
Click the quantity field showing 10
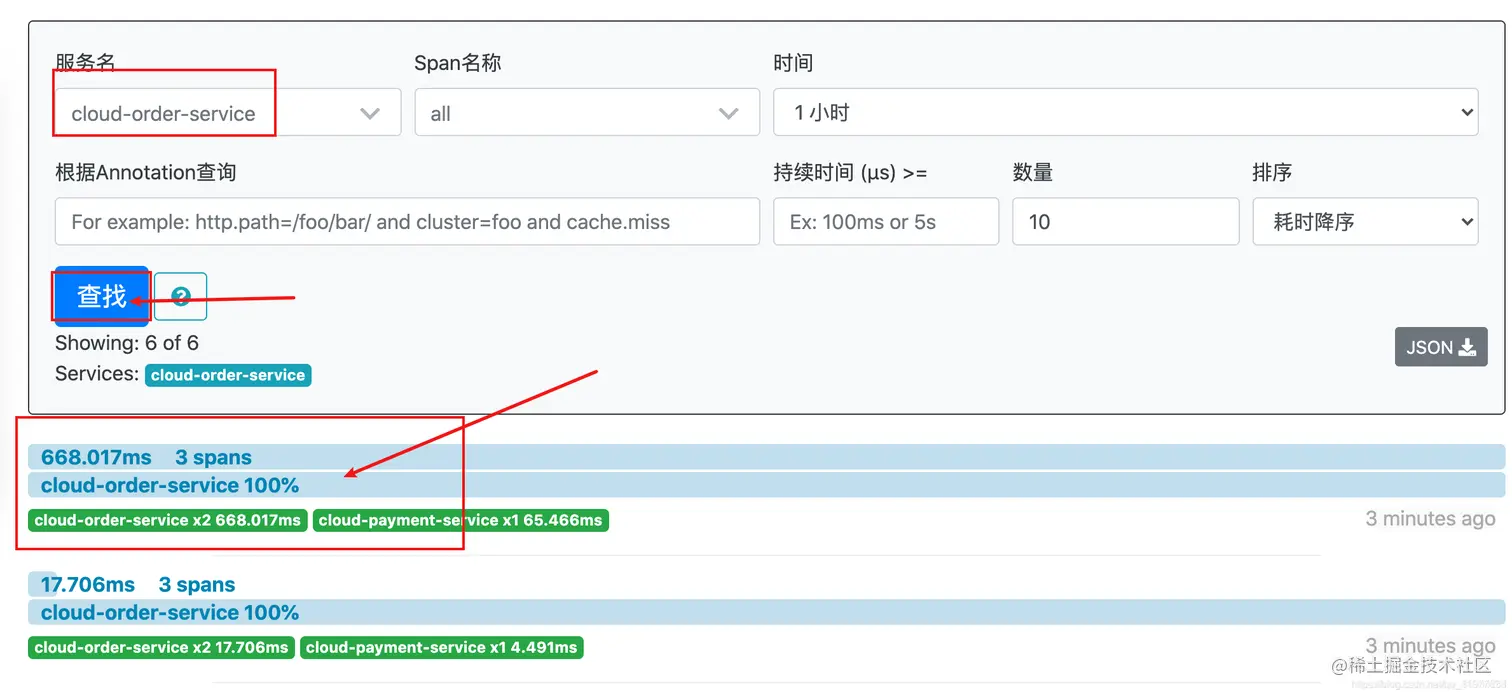pos(1126,221)
